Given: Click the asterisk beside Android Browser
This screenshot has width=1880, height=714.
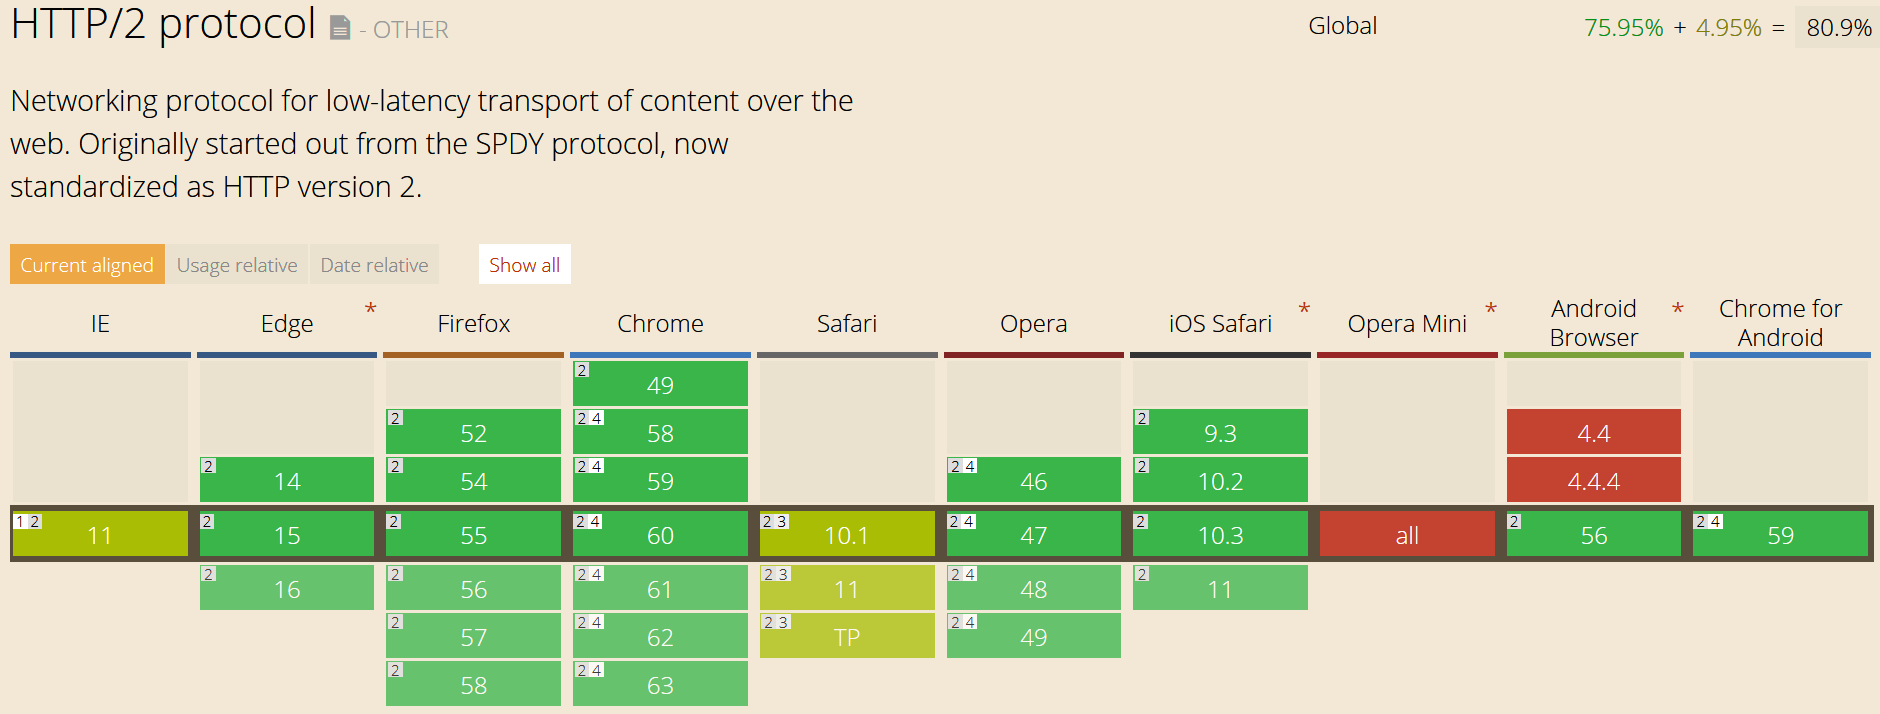Looking at the screenshot, I should click(x=1678, y=310).
